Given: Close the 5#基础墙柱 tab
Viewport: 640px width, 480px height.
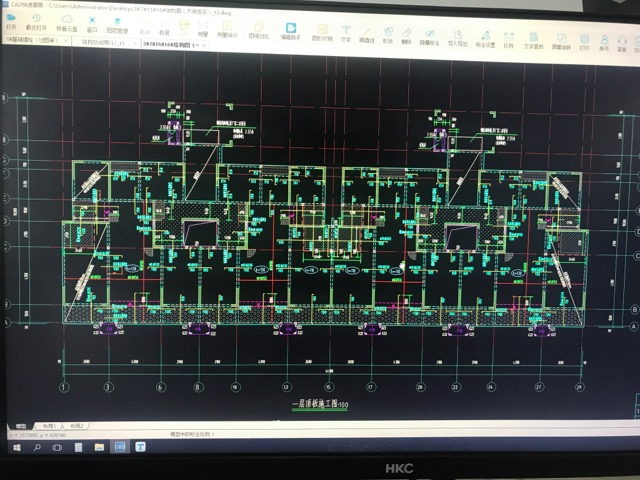Looking at the screenshot, I should coord(66,40).
